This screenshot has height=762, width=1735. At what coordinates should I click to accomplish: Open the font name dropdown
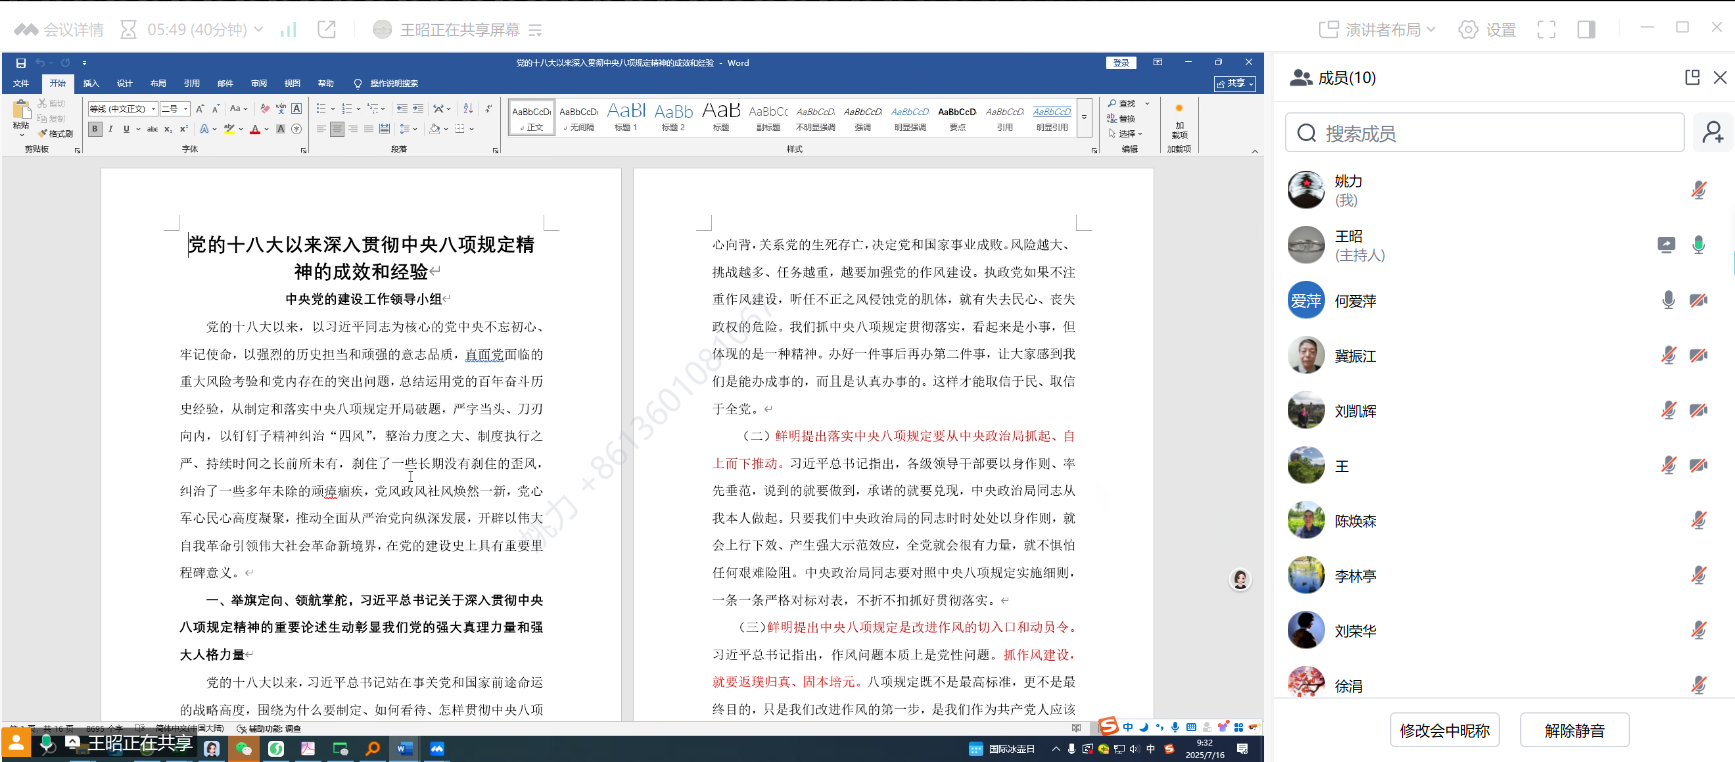pyautogui.click(x=153, y=109)
